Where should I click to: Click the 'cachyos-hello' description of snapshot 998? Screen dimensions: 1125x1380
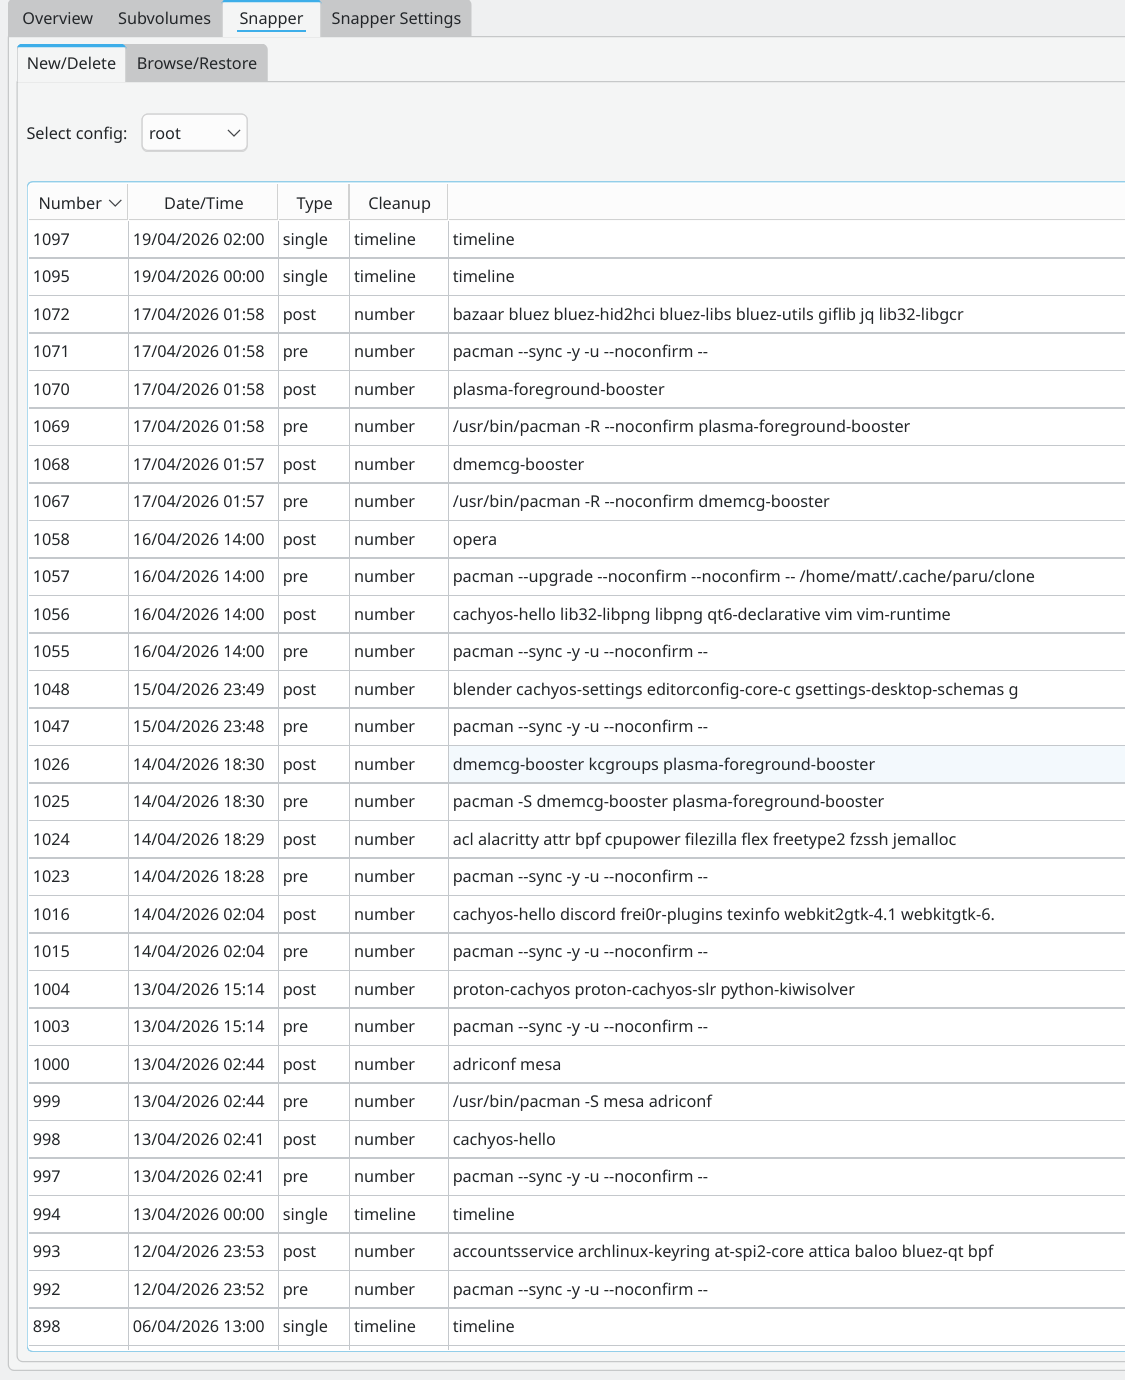[x=504, y=1139]
